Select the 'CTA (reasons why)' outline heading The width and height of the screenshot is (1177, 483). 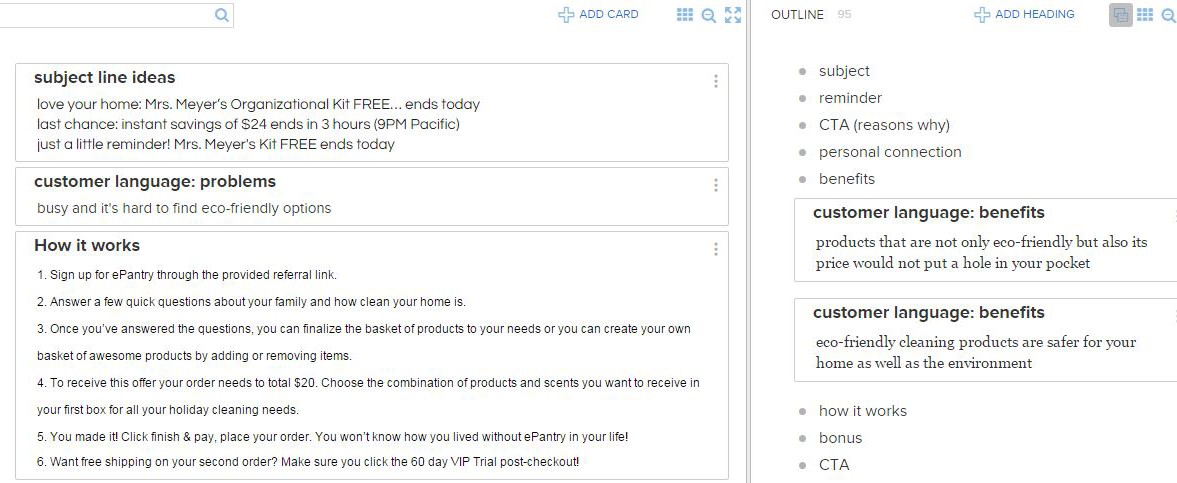coord(884,125)
